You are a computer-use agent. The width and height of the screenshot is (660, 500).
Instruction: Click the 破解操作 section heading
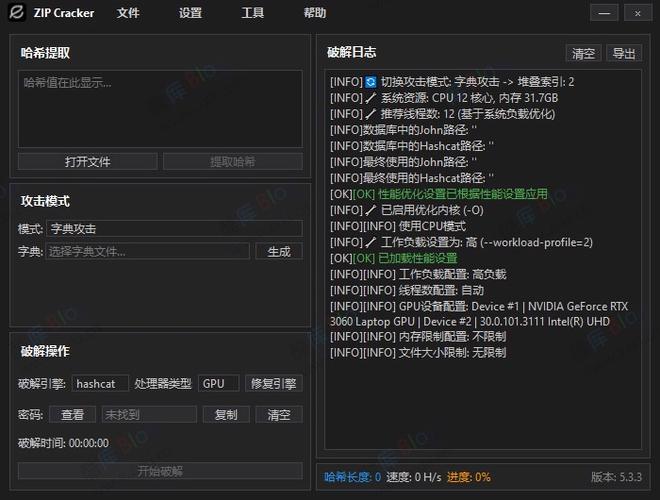click(x=45, y=351)
